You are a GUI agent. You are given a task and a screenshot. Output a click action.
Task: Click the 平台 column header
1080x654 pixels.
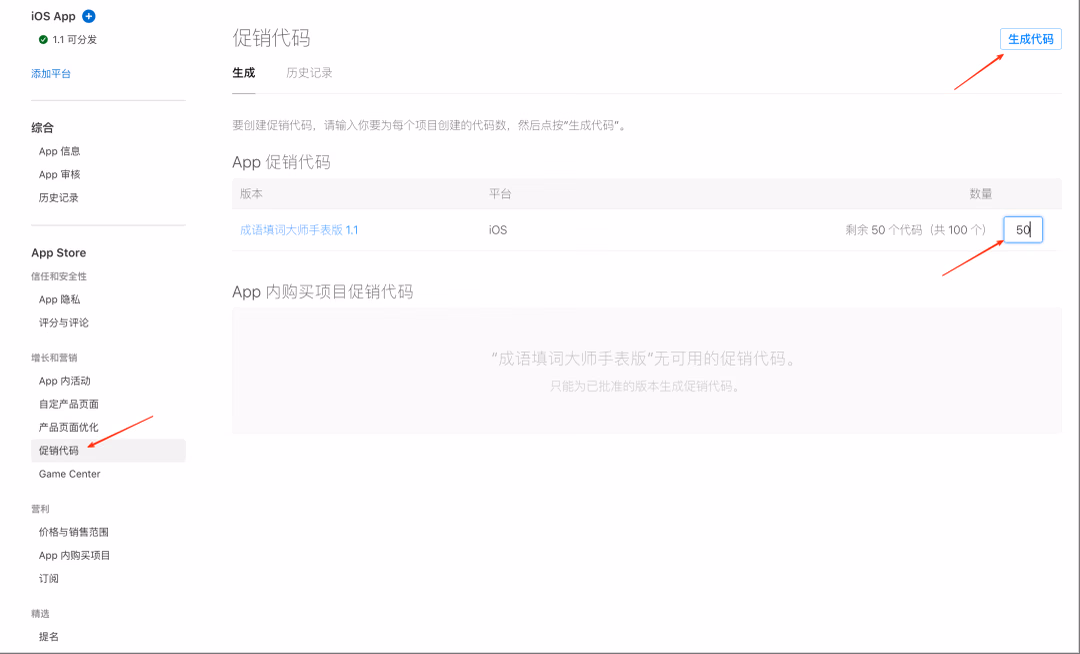500,194
